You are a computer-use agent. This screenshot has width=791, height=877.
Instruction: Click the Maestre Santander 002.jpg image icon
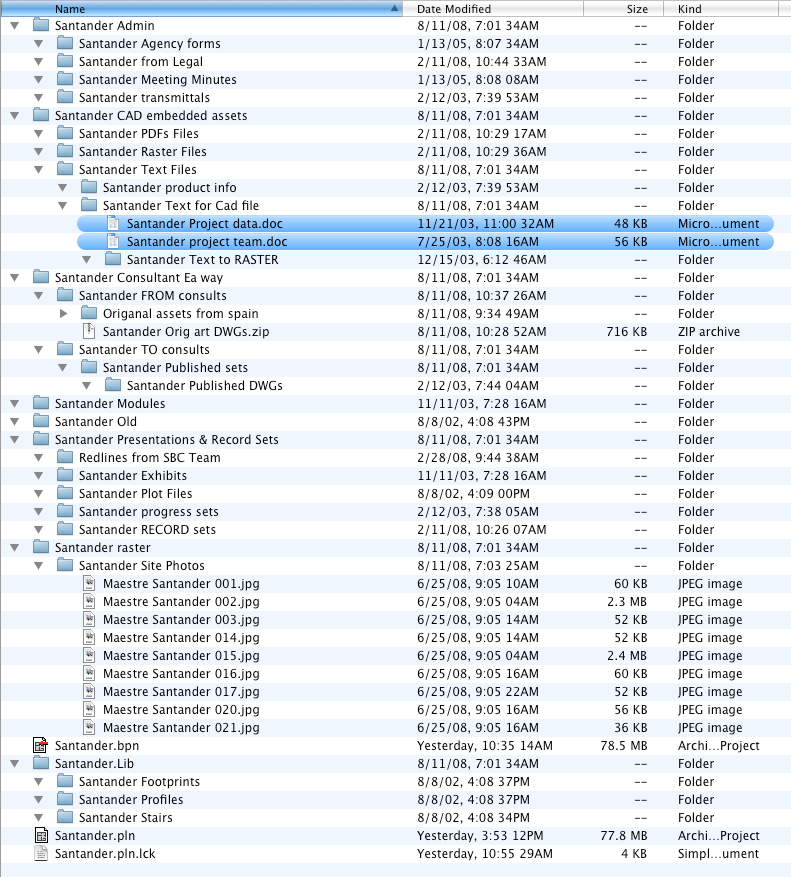(x=89, y=601)
